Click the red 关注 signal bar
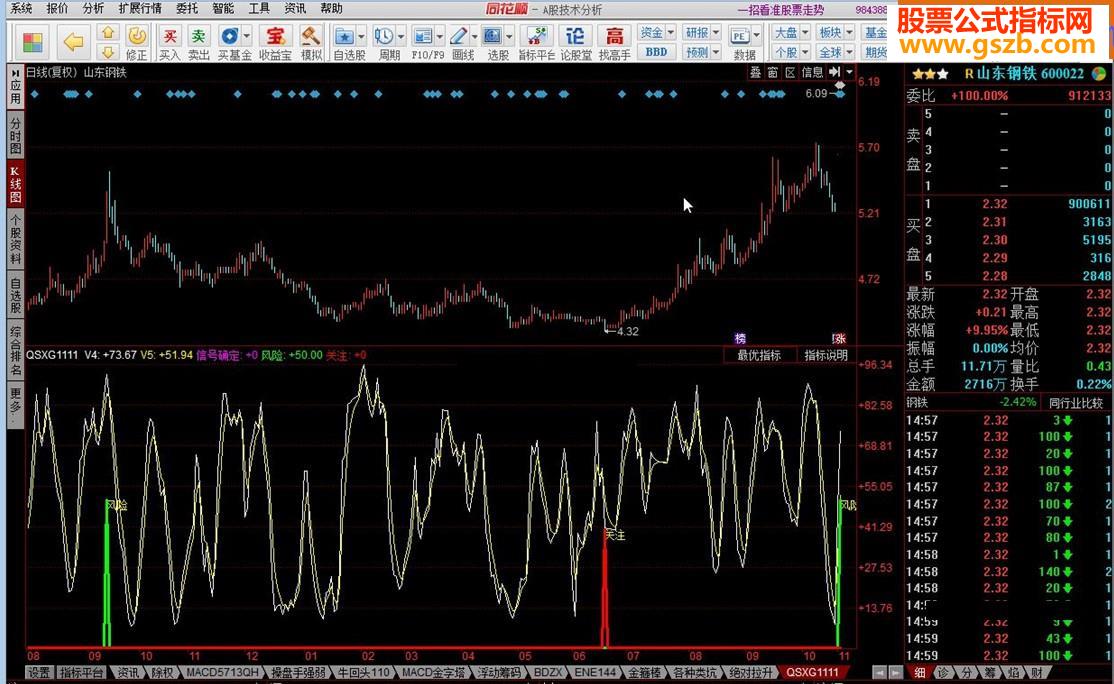The width and height of the screenshot is (1114, 684). [x=605, y=588]
